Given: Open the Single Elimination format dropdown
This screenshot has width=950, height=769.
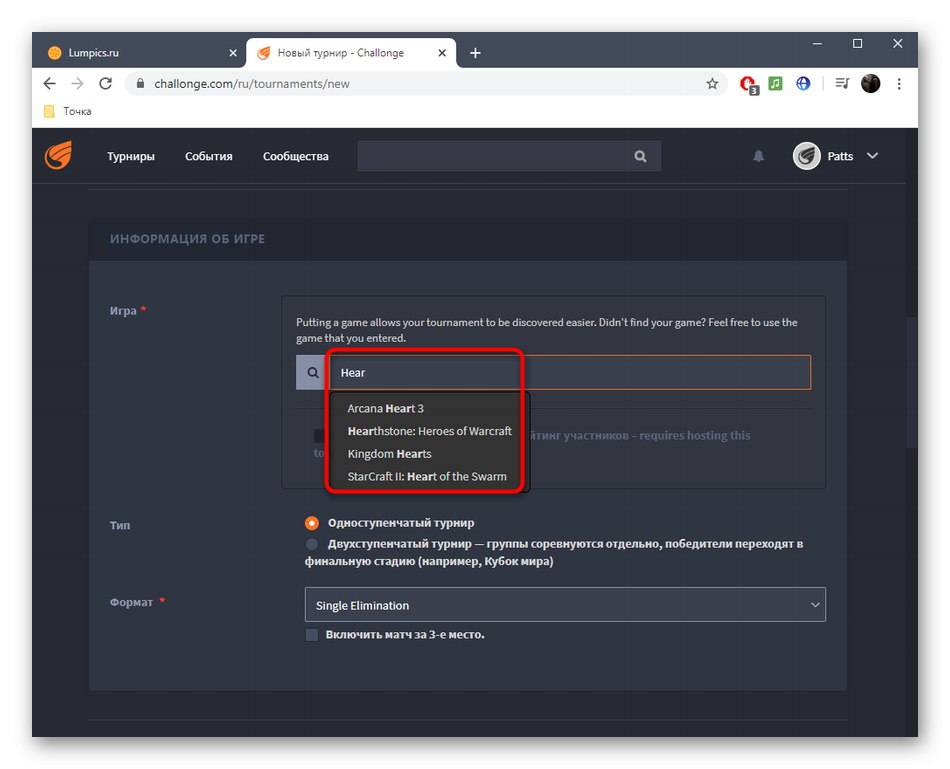Looking at the screenshot, I should [565, 605].
